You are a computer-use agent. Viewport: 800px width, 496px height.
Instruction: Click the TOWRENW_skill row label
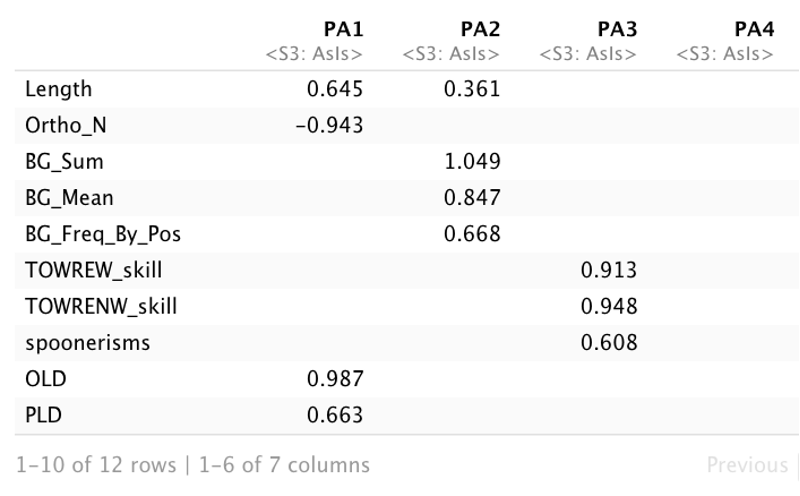tap(101, 307)
